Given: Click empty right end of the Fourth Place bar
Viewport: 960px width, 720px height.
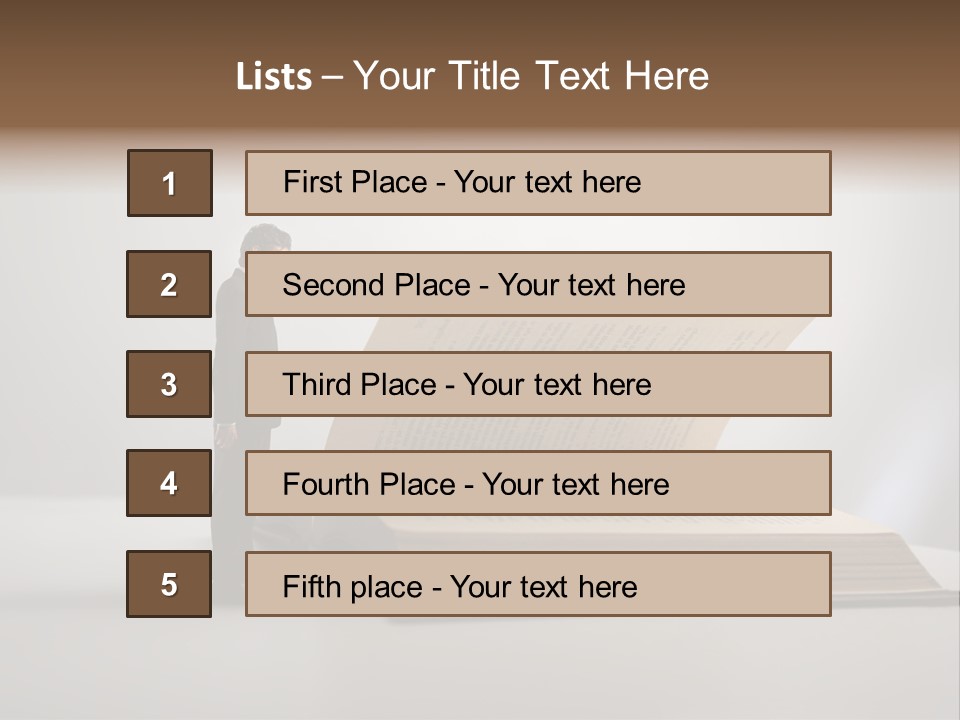Looking at the screenshot, I should pos(760,484).
